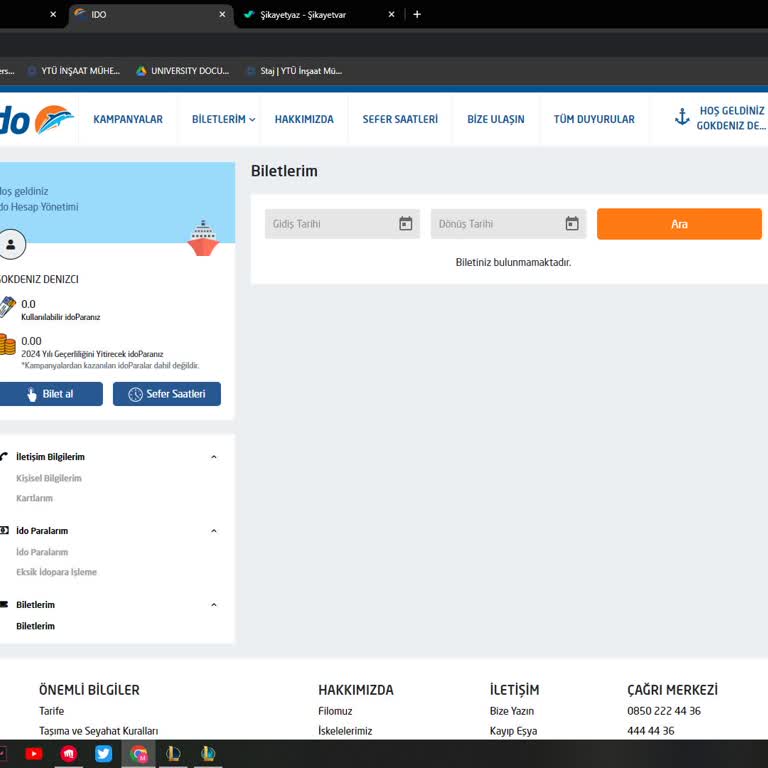Click the Dönüş Tarihi date field

508,224
